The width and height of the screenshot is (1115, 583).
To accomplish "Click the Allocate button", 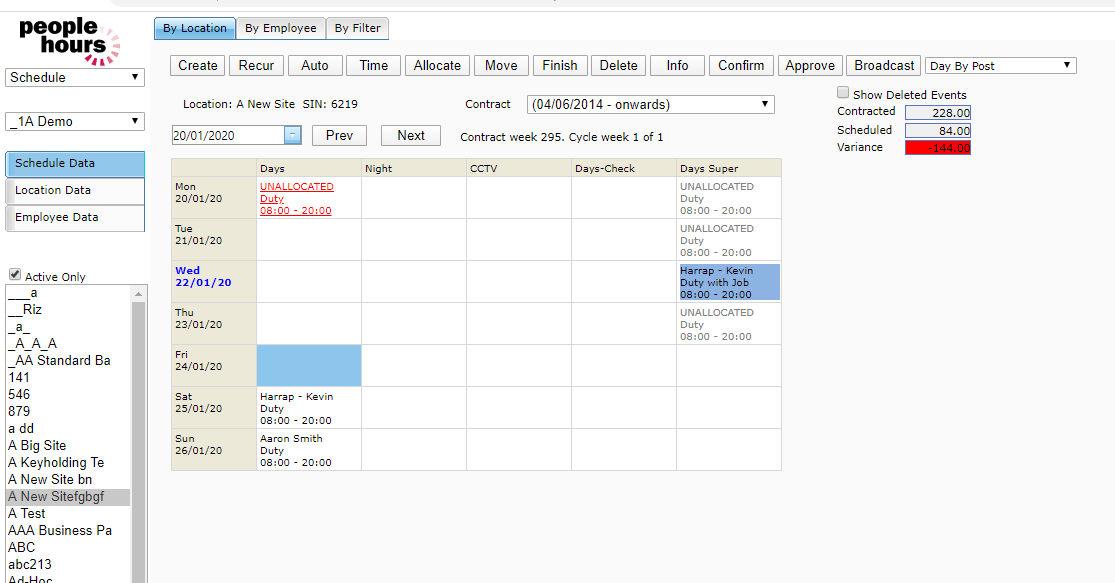I will (437, 65).
